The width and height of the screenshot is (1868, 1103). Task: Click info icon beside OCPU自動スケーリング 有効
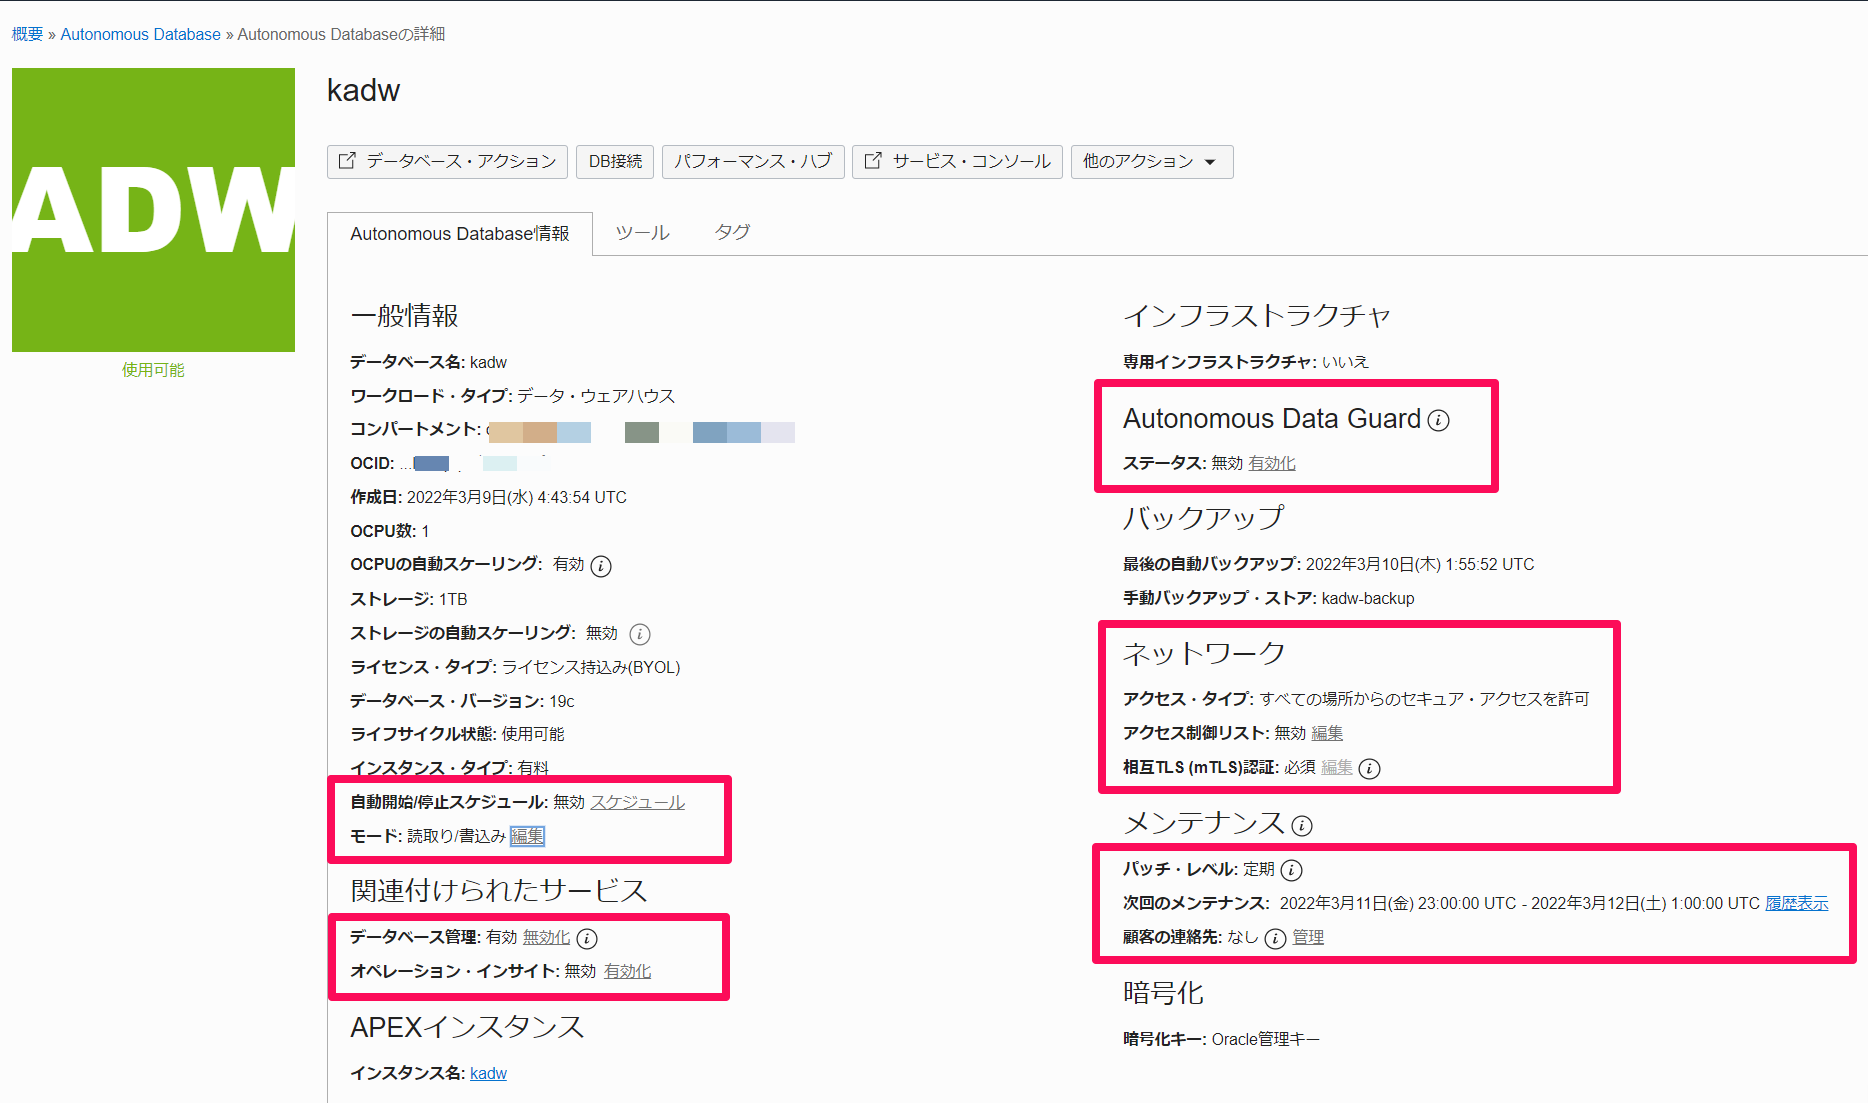pyautogui.click(x=601, y=566)
